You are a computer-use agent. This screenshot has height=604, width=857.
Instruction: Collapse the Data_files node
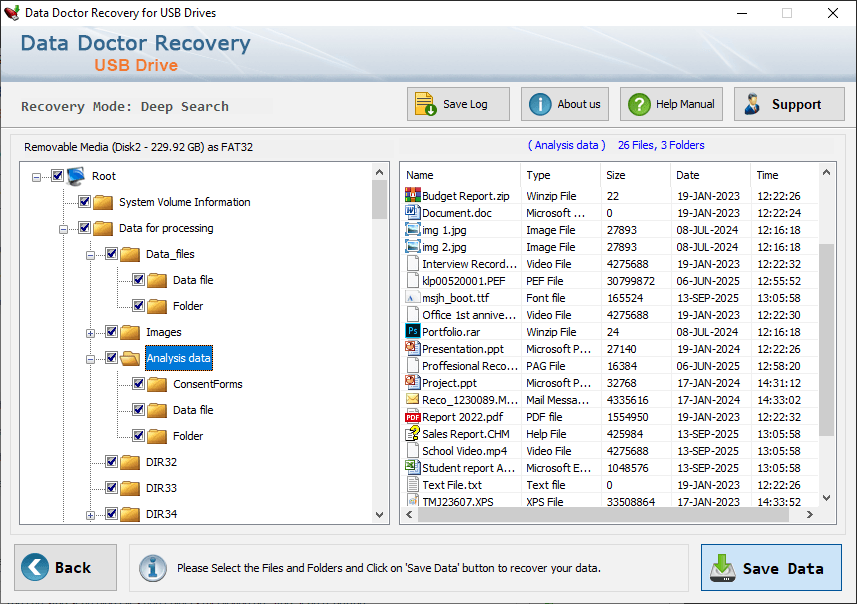pos(91,255)
